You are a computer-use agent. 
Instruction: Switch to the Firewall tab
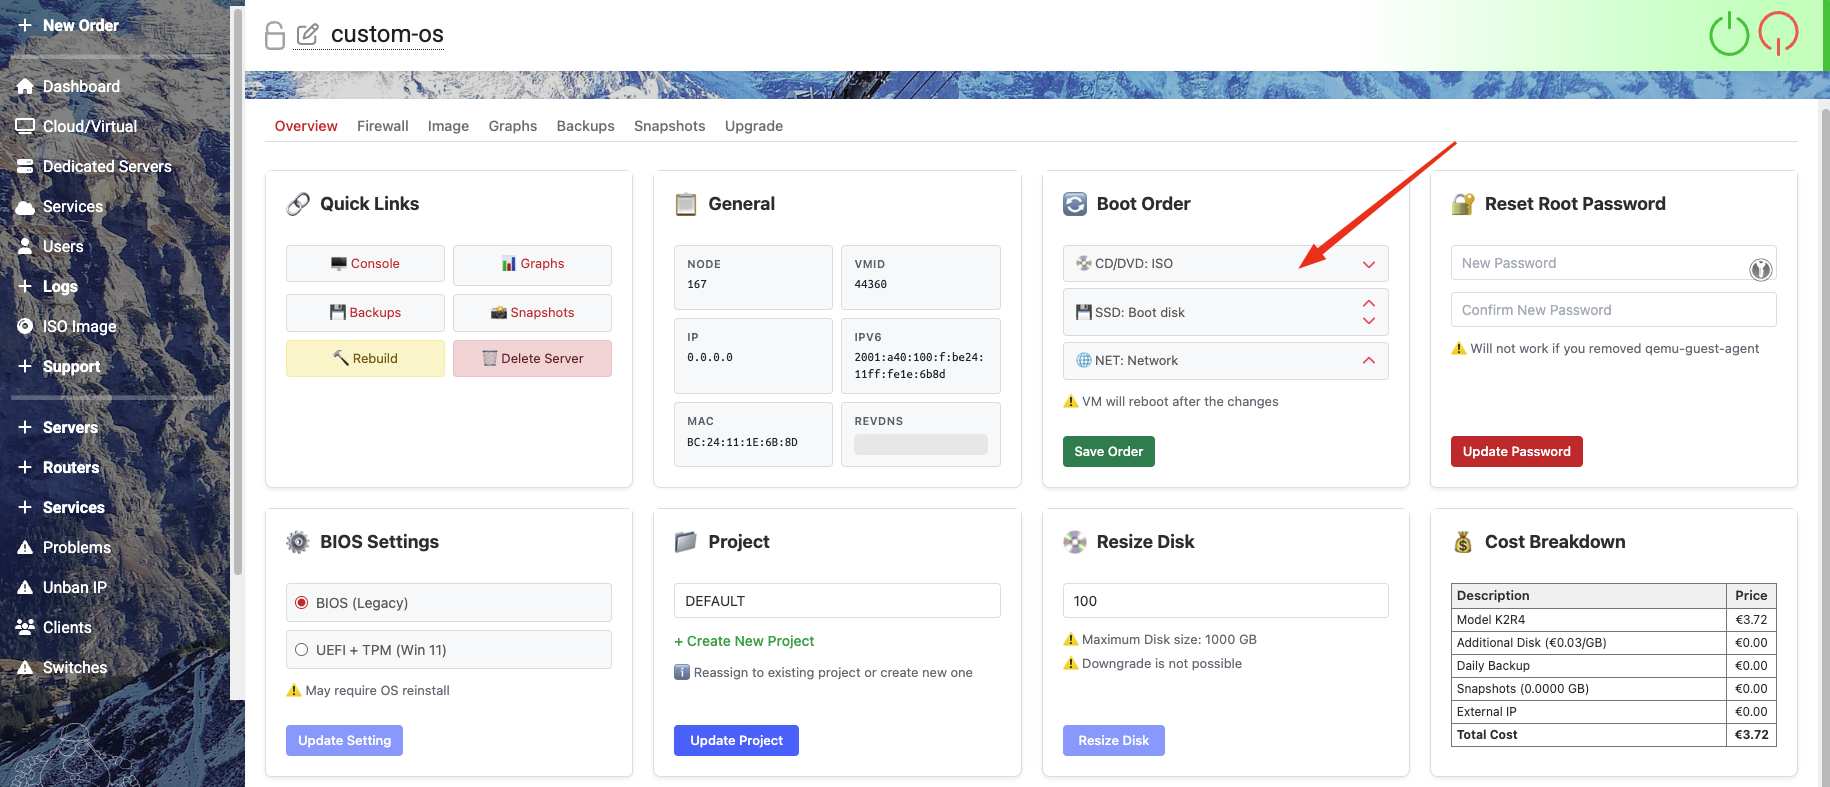[x=382, y=126]
